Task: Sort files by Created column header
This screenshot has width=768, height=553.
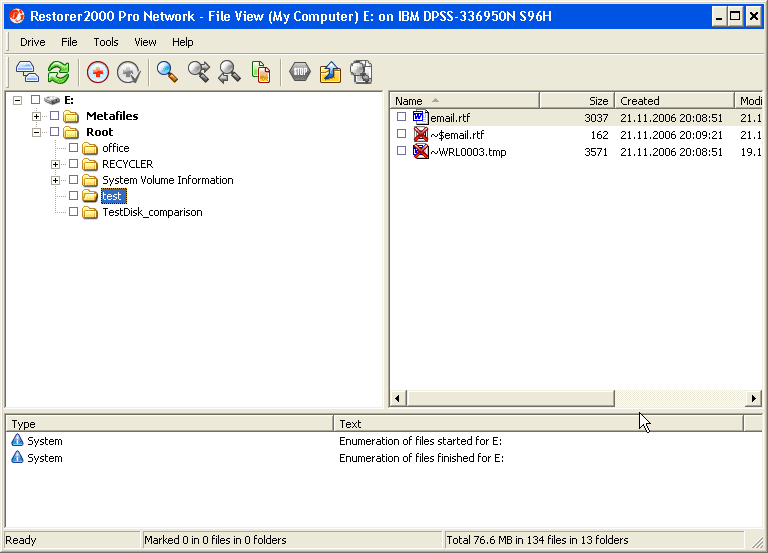Action: 674,101
